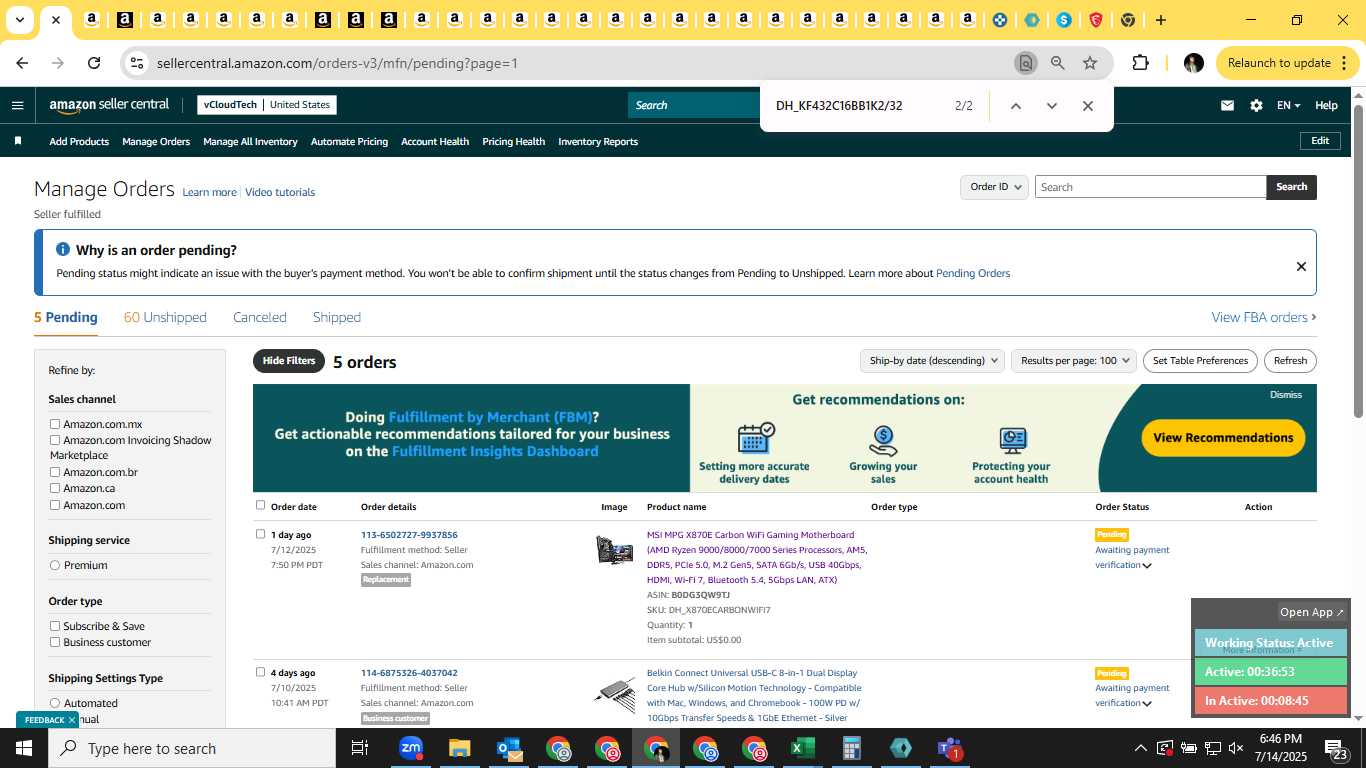Switch to the Shipped orders tab
Image resolution: width=1366 pixels, height=768 pixels.
337,317
